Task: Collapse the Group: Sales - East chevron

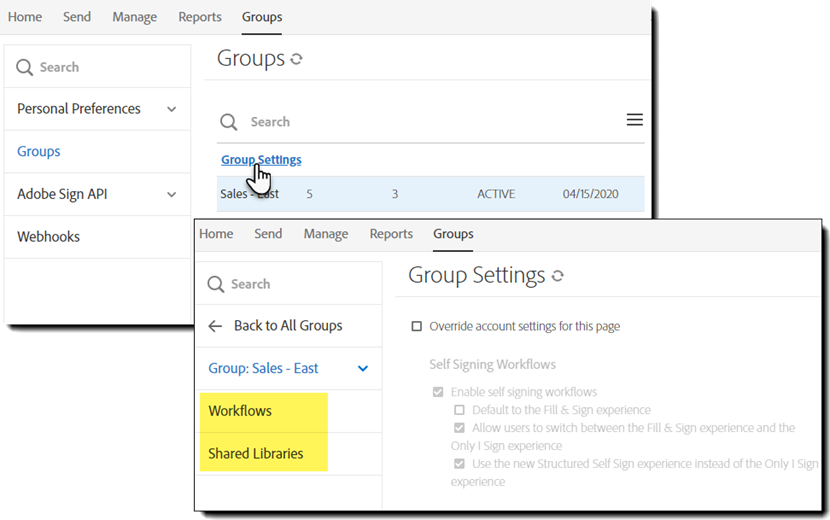Action: [x=363, y=369]
